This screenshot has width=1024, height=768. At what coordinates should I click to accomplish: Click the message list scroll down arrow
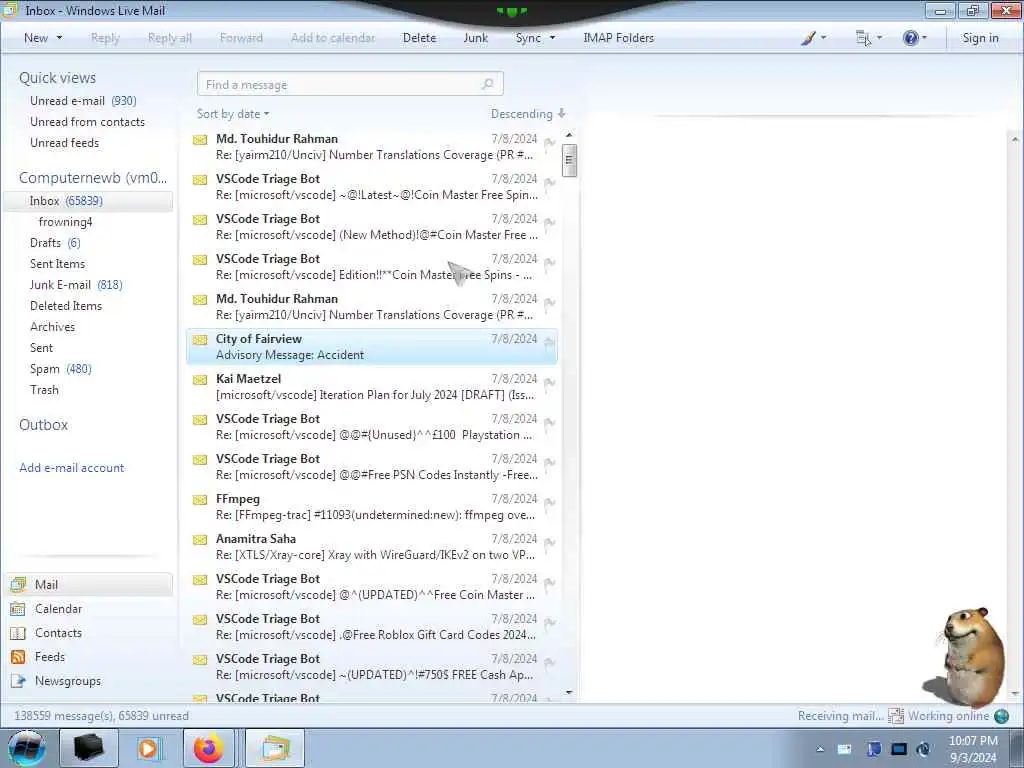(x=569, y=692)
